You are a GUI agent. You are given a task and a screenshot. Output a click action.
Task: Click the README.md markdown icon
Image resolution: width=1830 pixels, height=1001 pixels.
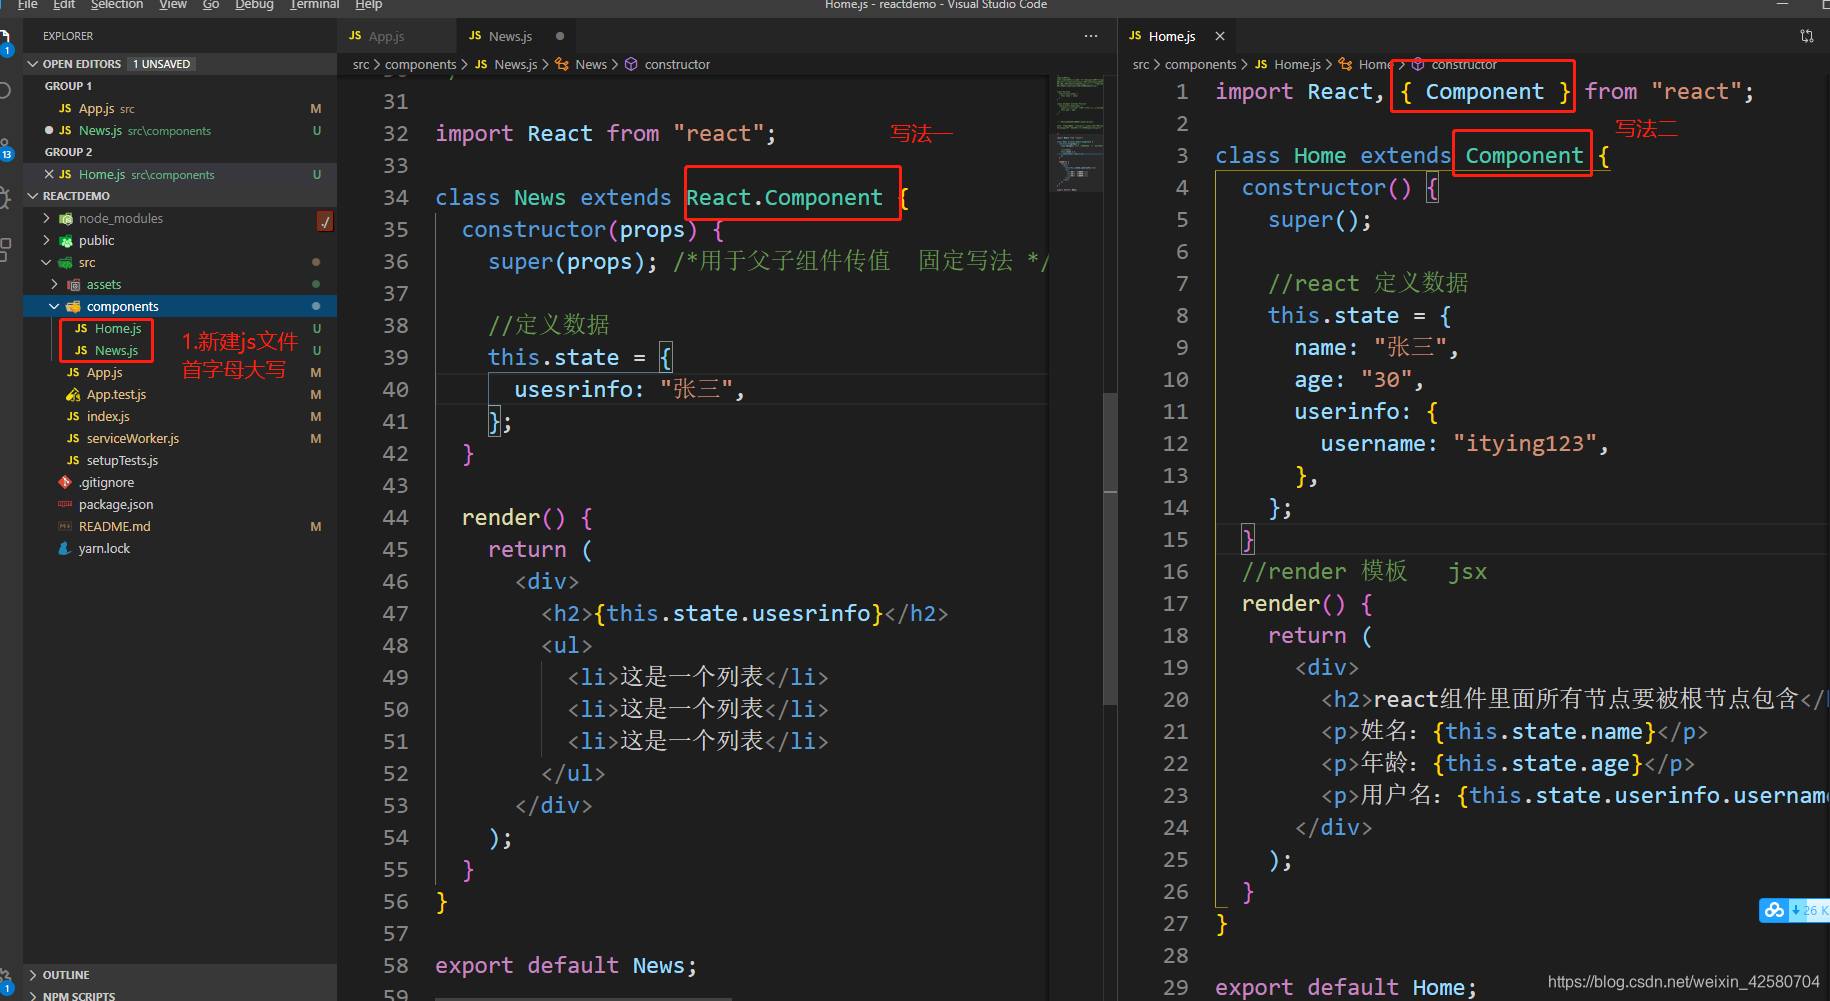[x=65, y=526]
